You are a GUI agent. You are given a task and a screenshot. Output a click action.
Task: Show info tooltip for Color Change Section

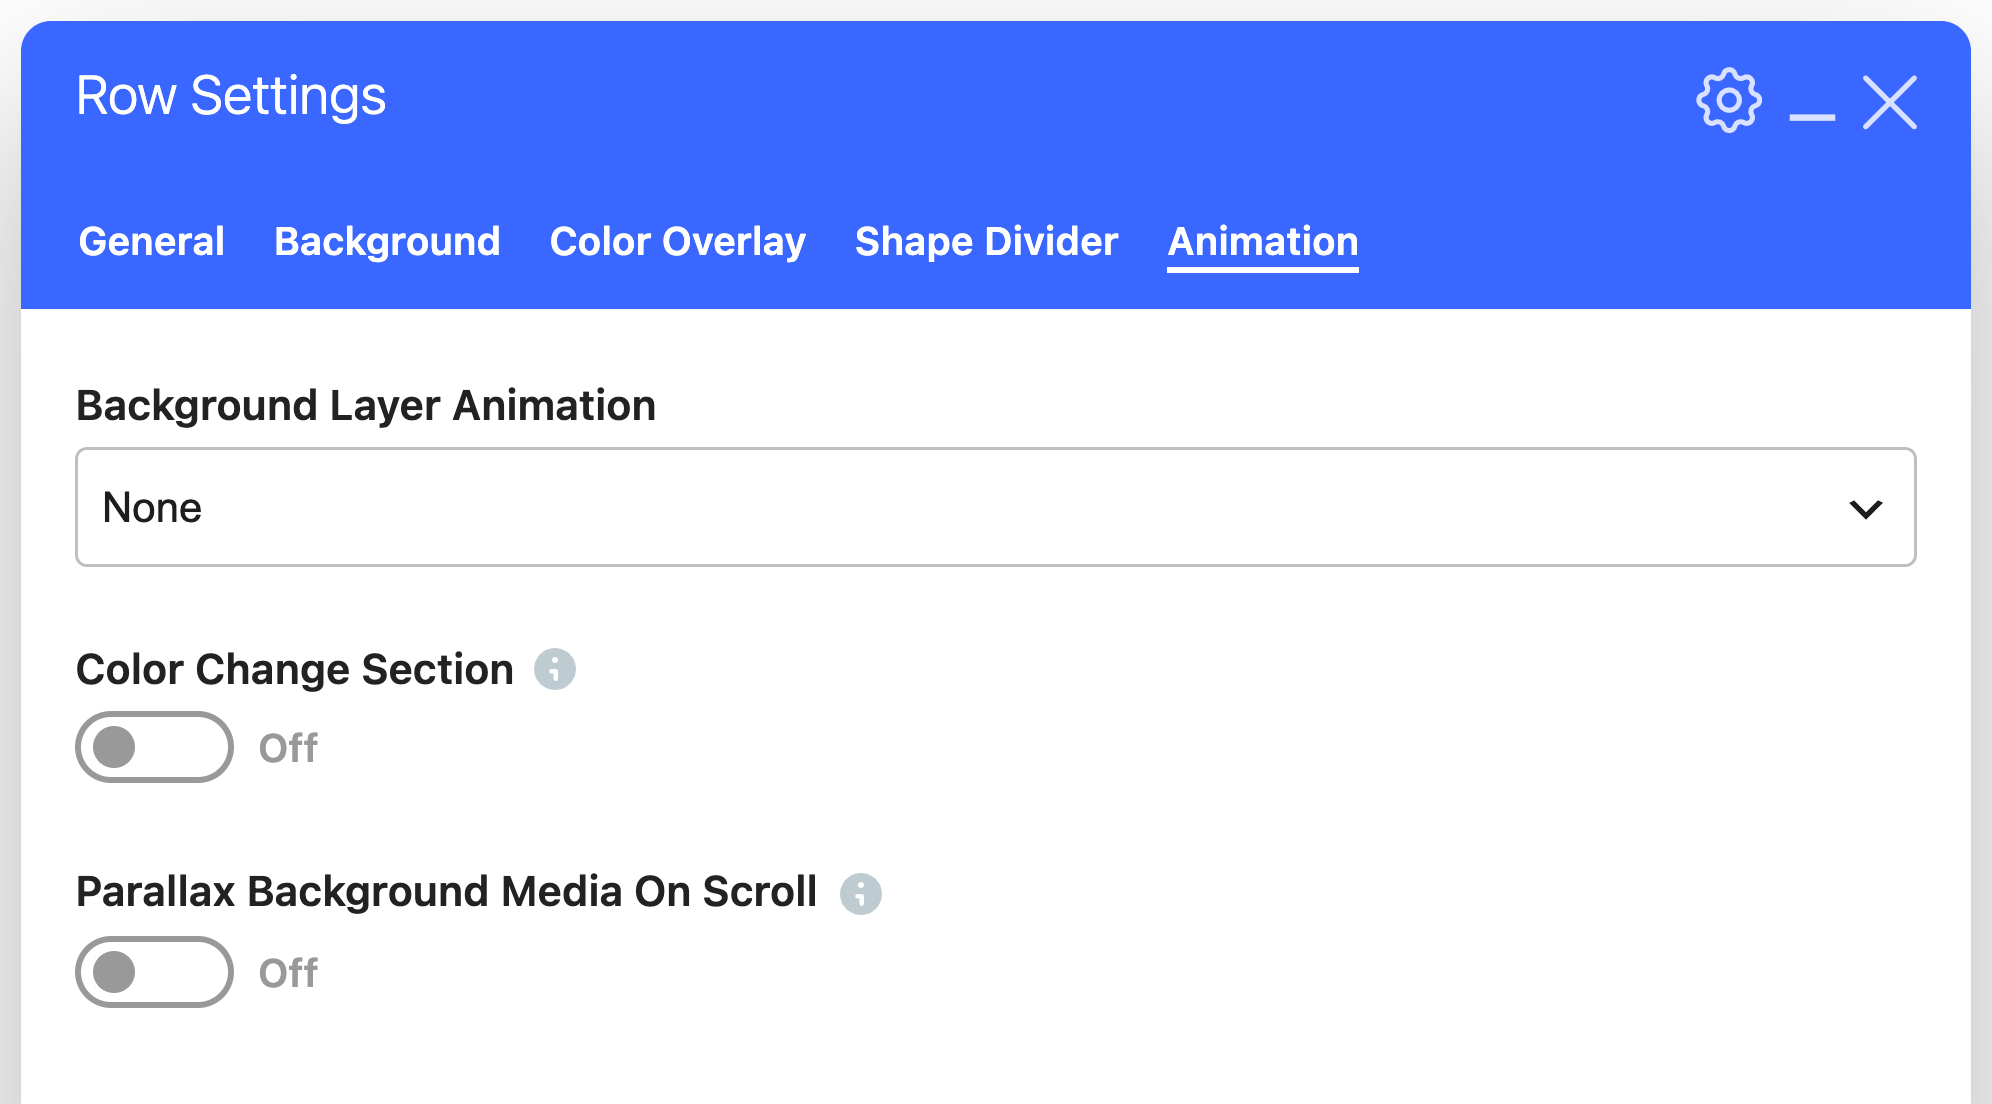(x=555, y=669)
